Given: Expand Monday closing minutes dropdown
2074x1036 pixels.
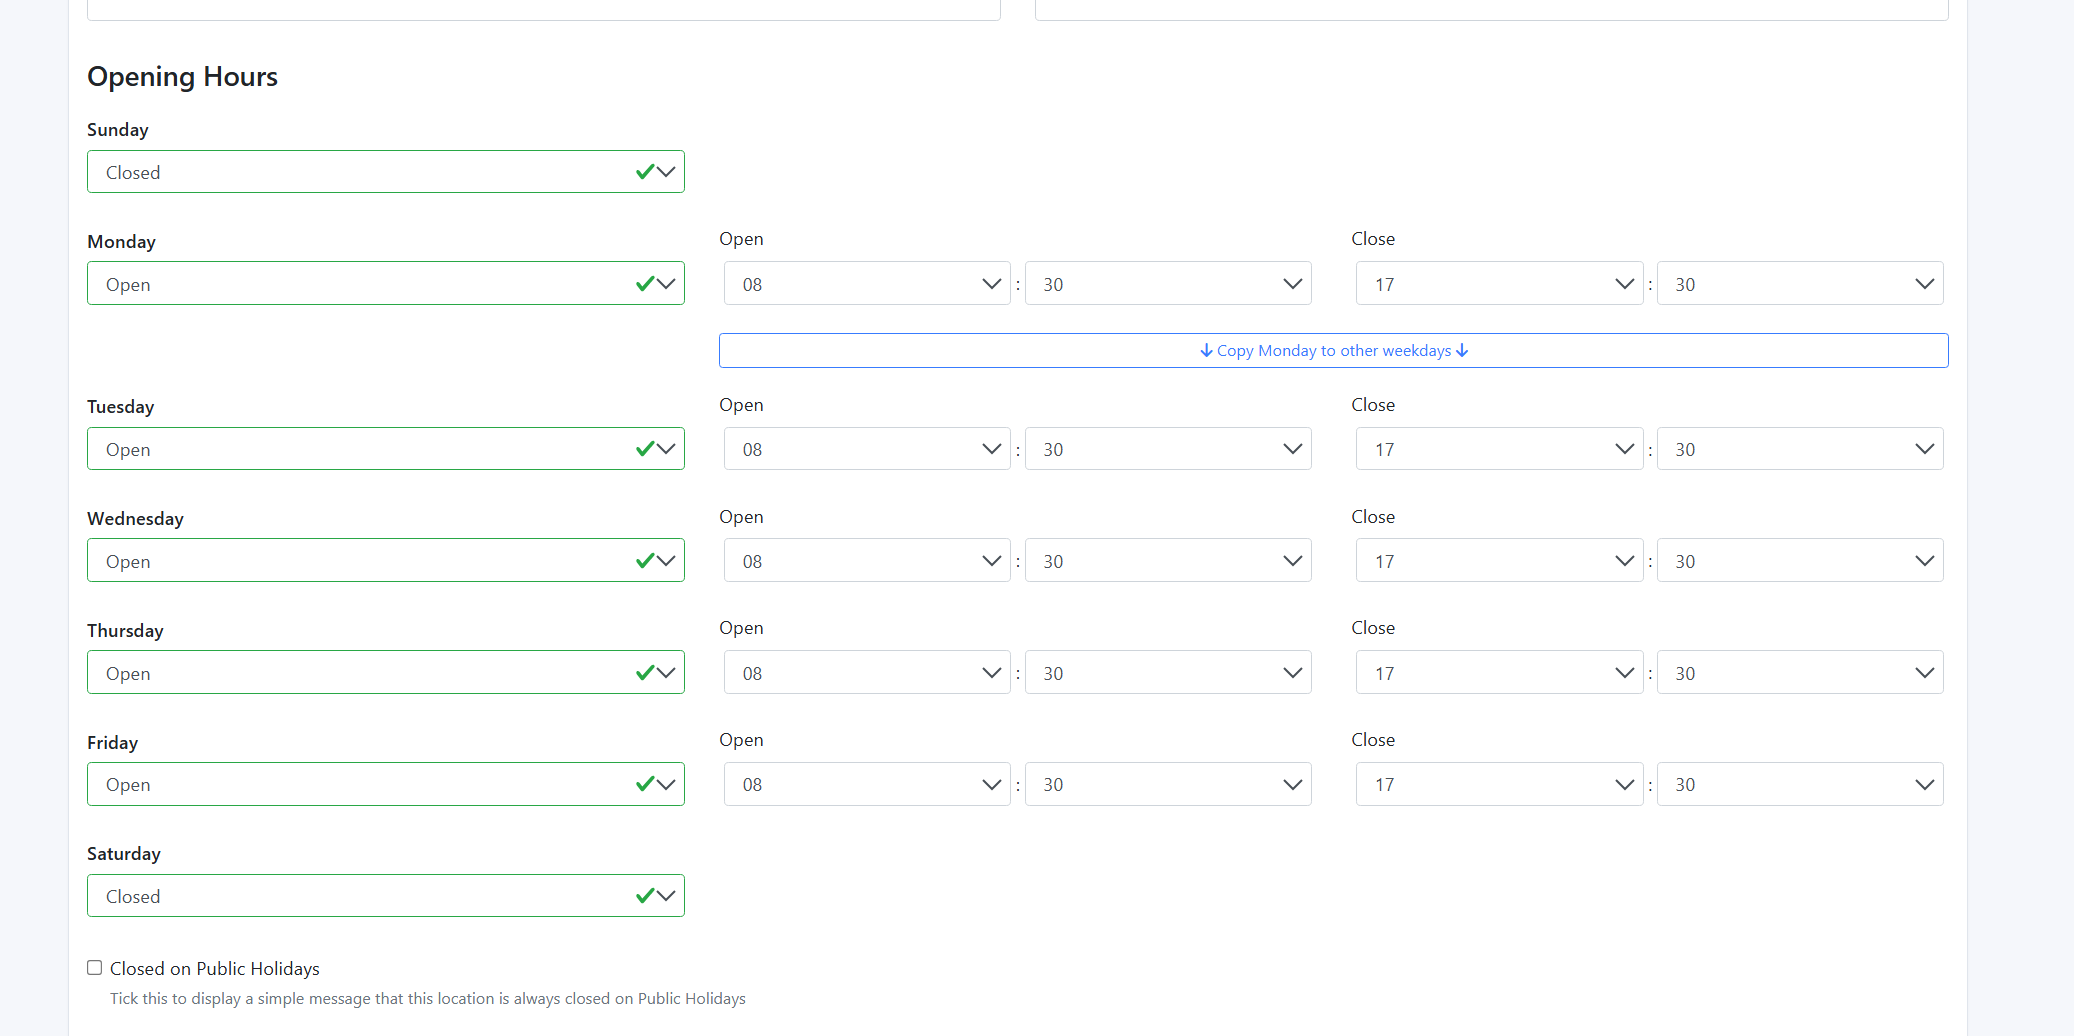Looking at the screenshot, I should (1799, 284).
